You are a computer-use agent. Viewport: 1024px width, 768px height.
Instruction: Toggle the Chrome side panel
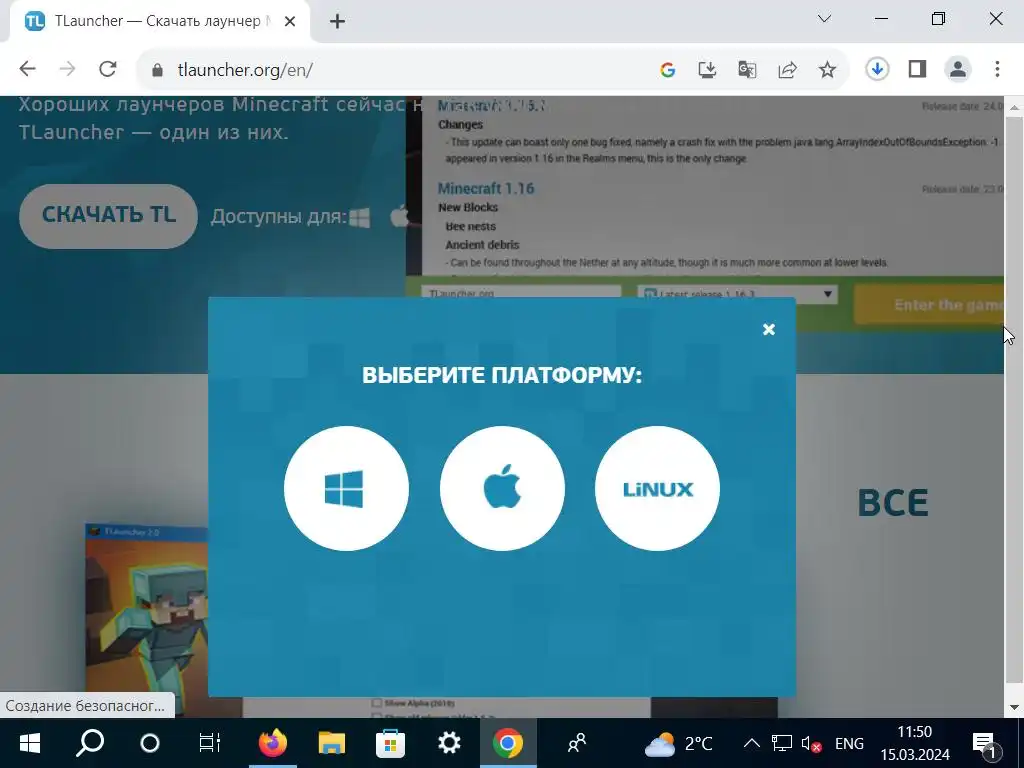918,69
